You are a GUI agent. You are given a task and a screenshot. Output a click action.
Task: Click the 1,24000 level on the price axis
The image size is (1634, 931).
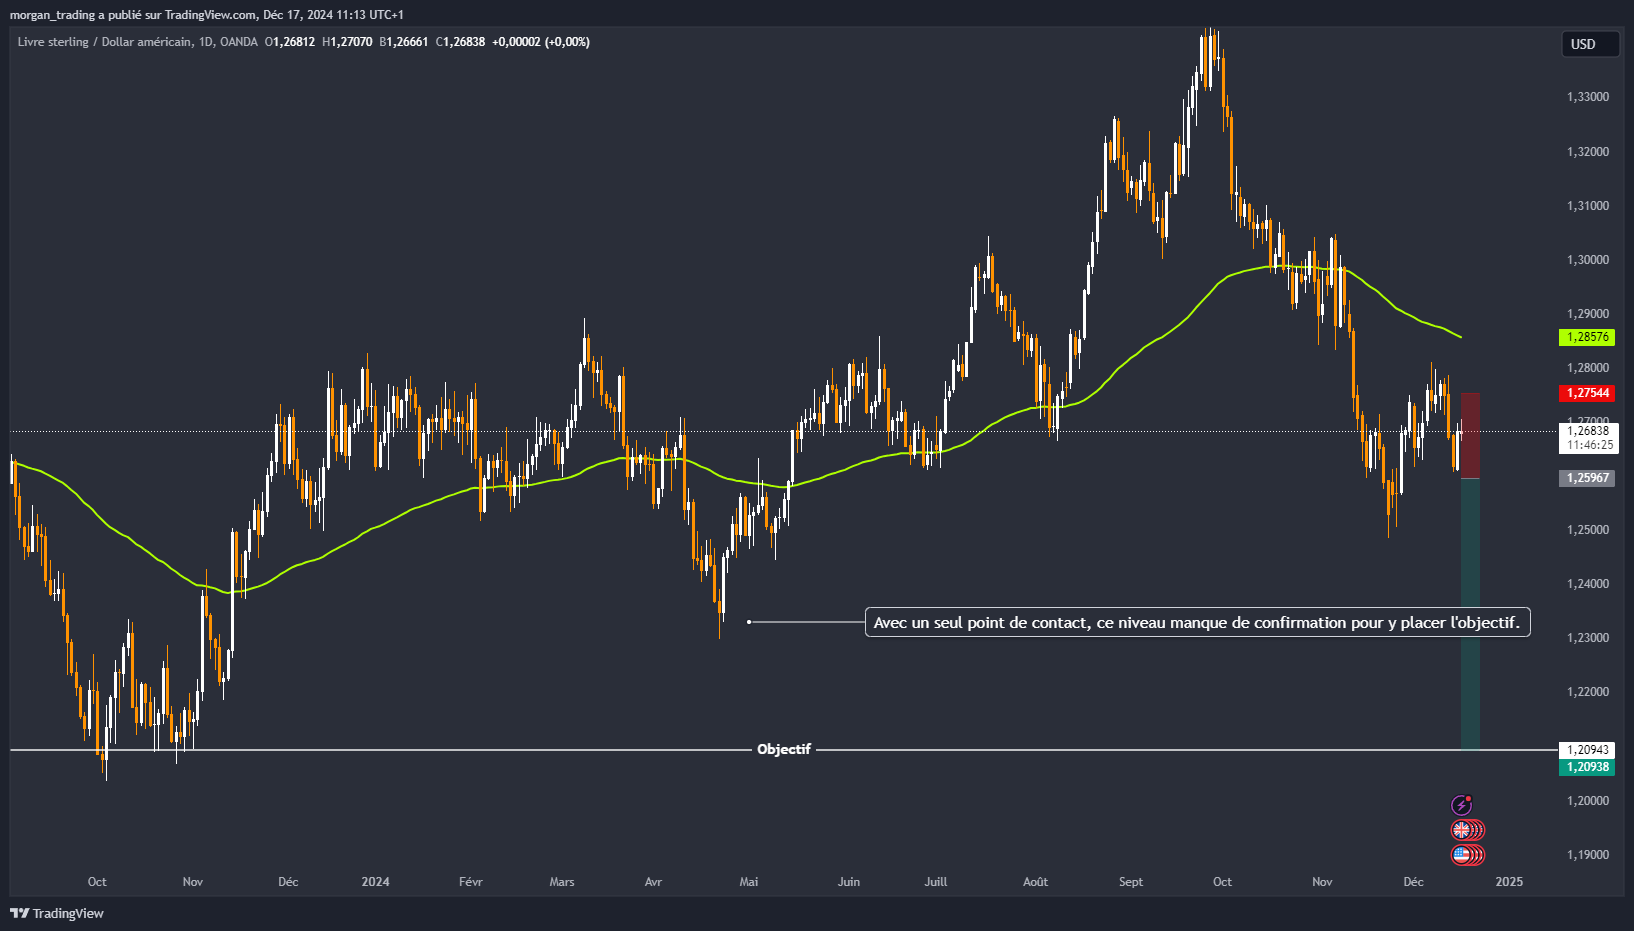coord(1588,584)
